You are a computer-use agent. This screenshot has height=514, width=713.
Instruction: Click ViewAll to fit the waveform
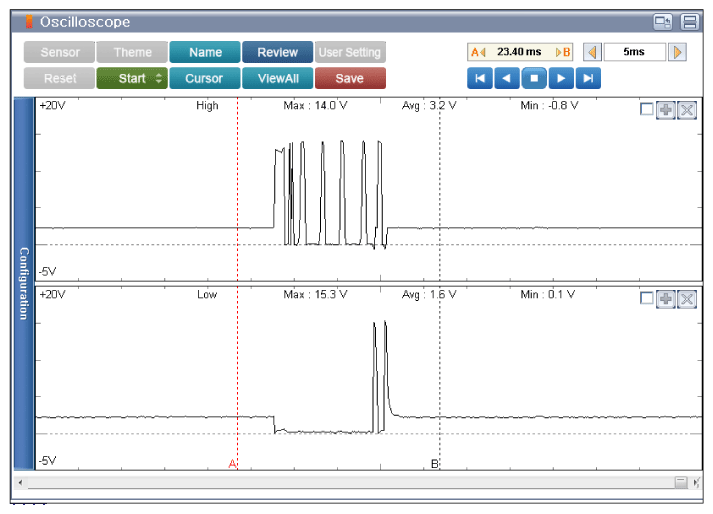(x=277, y=78)
